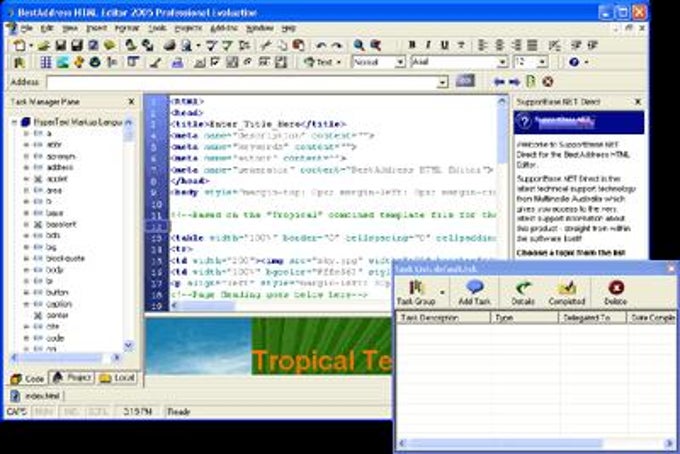The width and height of the screenshot is (680, 454).
Task: Toggle Justify paragraph alignment
Action: 532,45
